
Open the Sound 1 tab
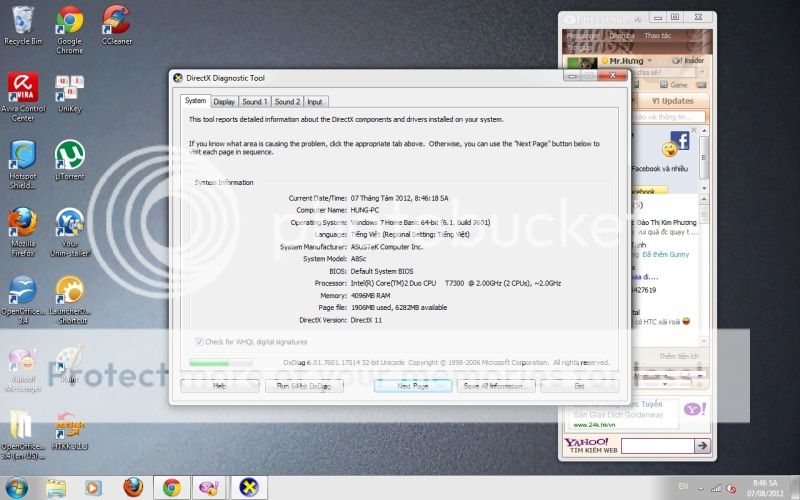255,102
